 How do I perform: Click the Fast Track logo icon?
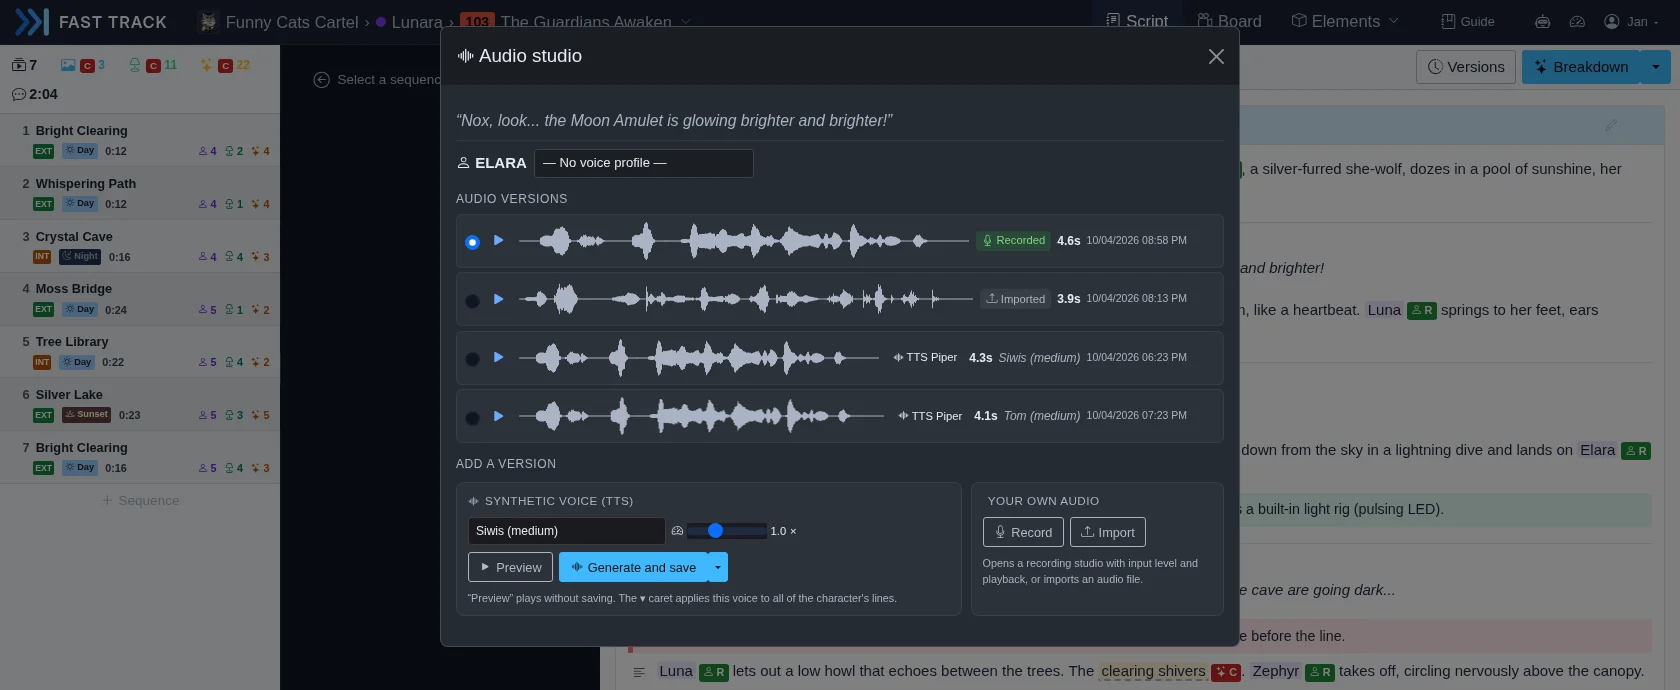click(32, 21)
